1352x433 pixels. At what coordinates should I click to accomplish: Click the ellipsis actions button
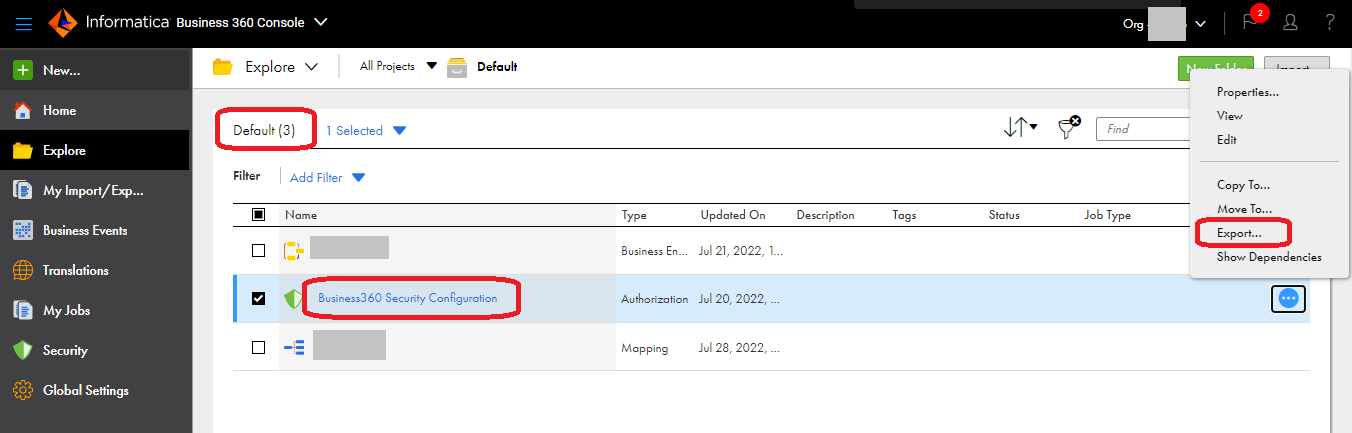1289,297
